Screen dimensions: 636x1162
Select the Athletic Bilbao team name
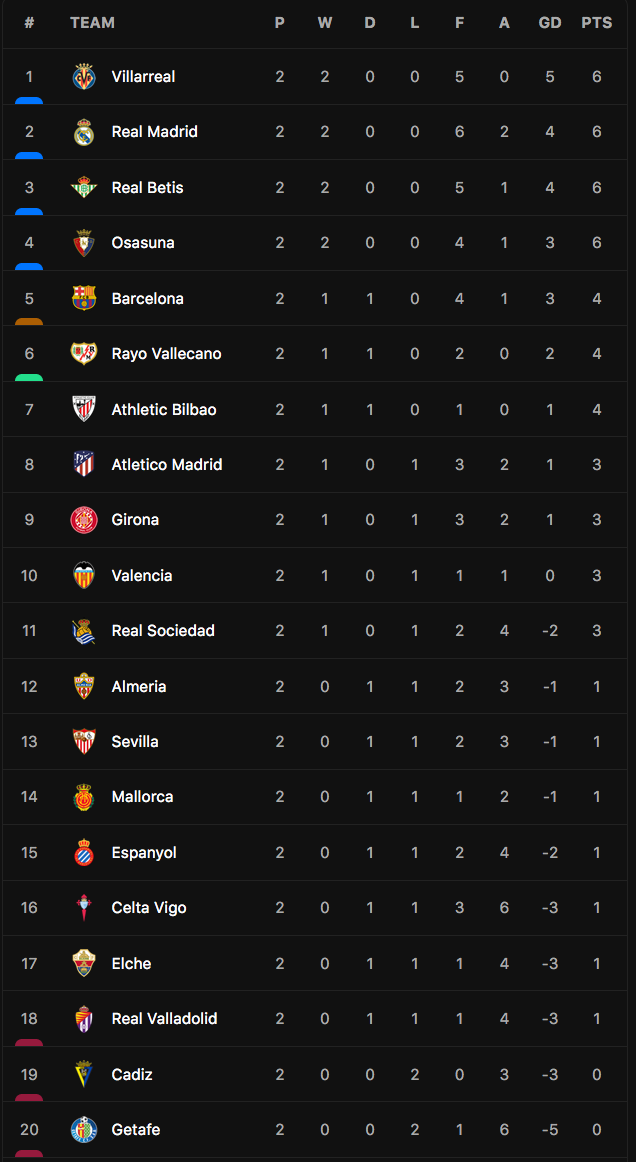pyautogui.click(x=164, y=409)
